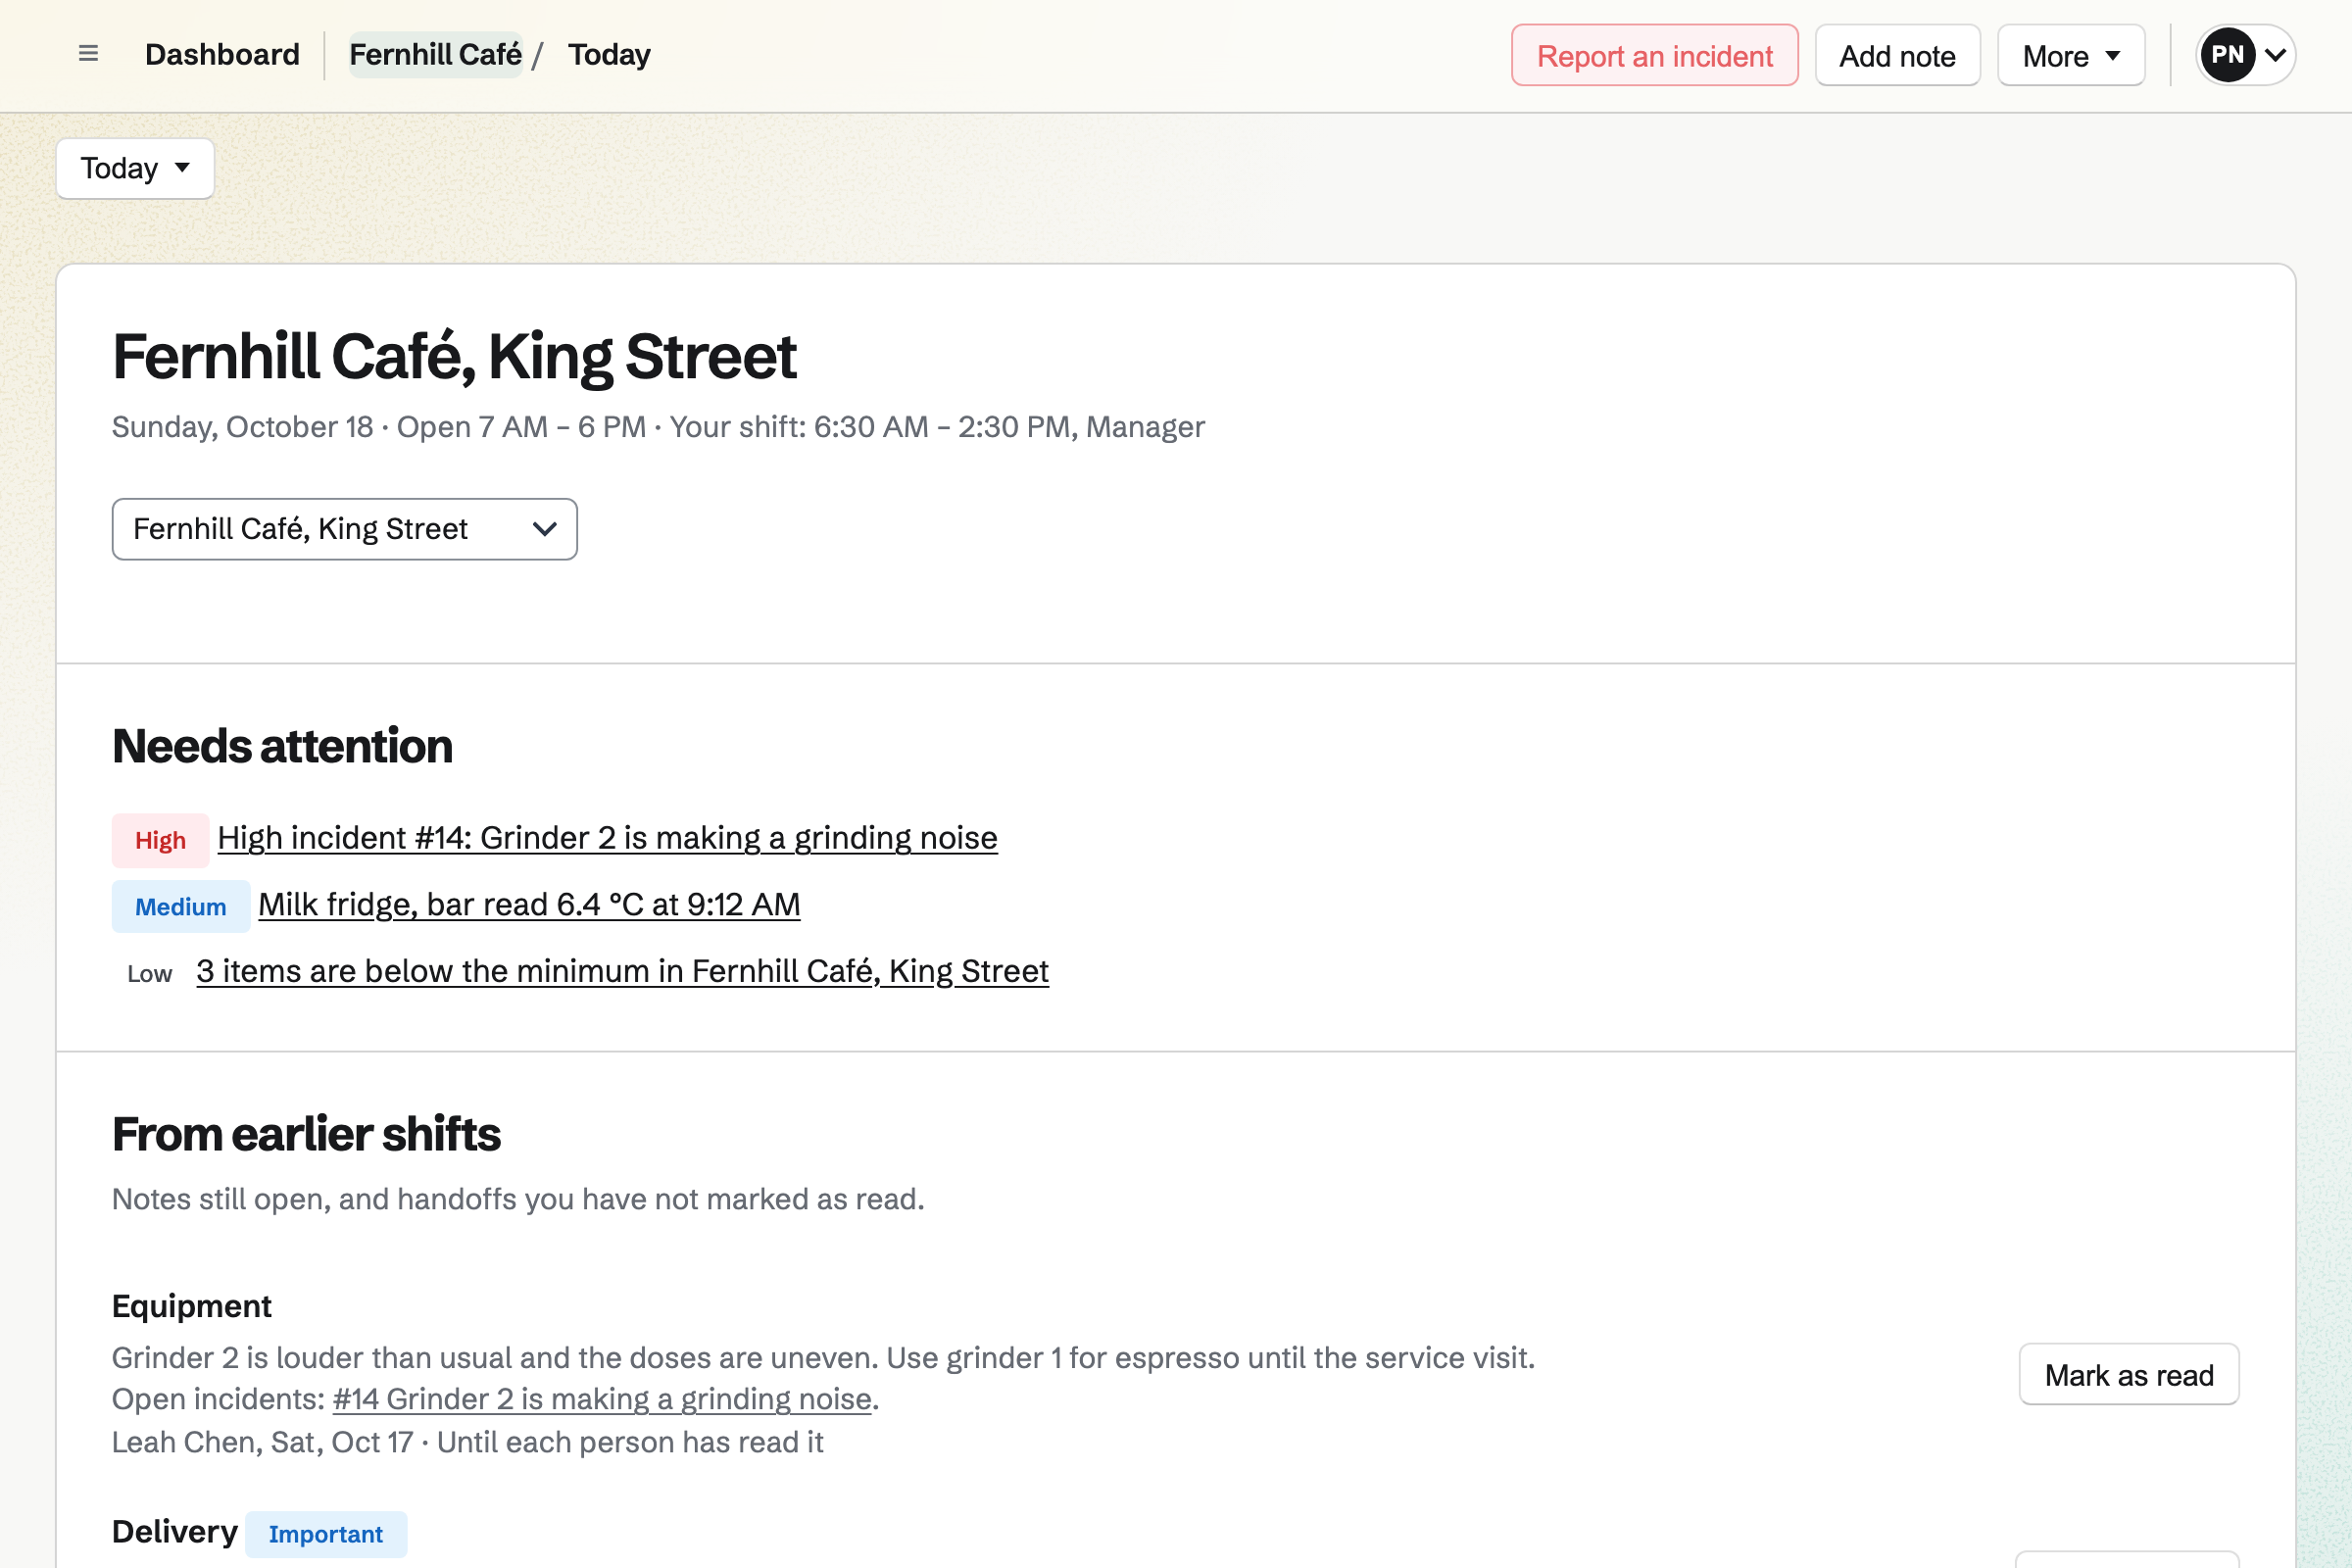The height and width of the screenshot is (1568, 2352).
Task: Mark the Equipment note as read
Action: click(x=2129, y=1375)
